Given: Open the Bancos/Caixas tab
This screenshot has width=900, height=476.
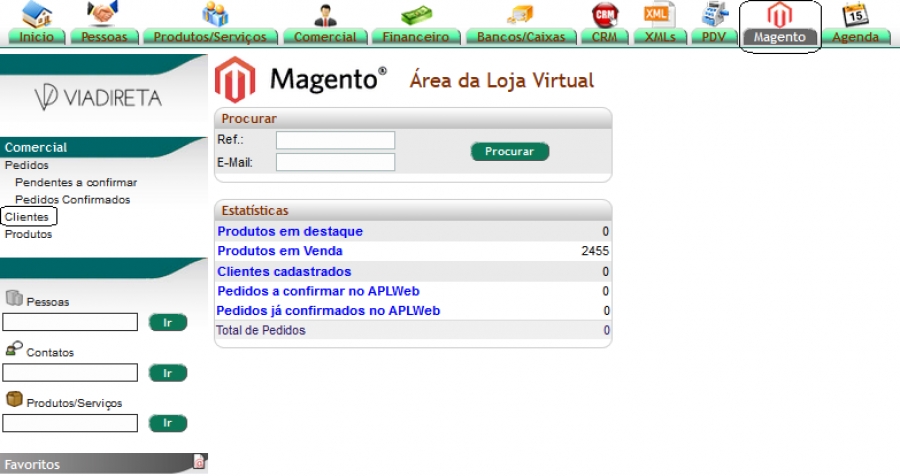Looking at the screenshot, I should pos(521,37).
